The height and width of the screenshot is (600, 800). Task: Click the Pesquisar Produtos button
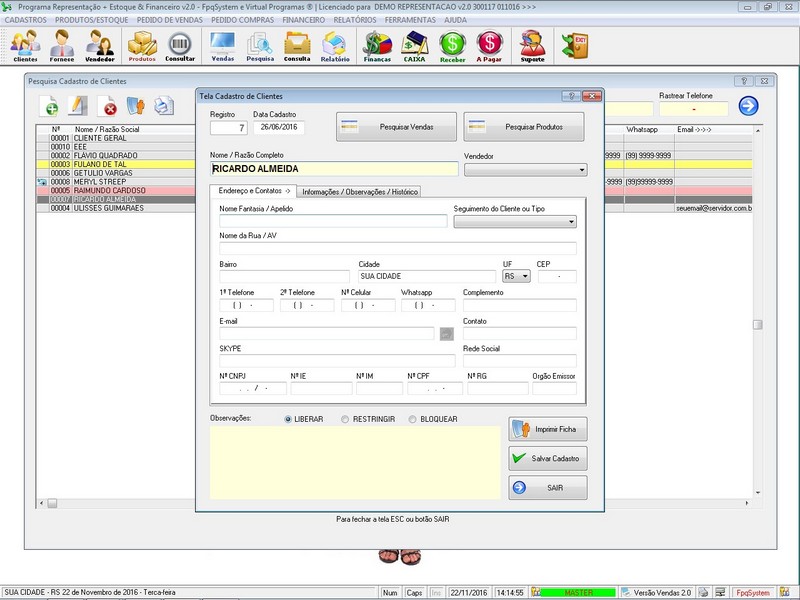pyautogui.click(x=523, y=127)
